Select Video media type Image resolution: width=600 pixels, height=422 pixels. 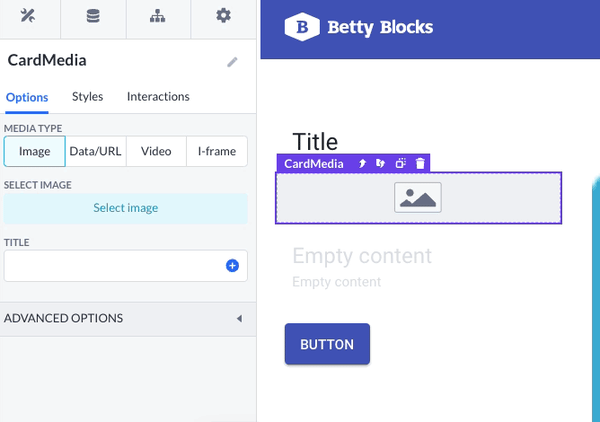(x=156, y=151)
